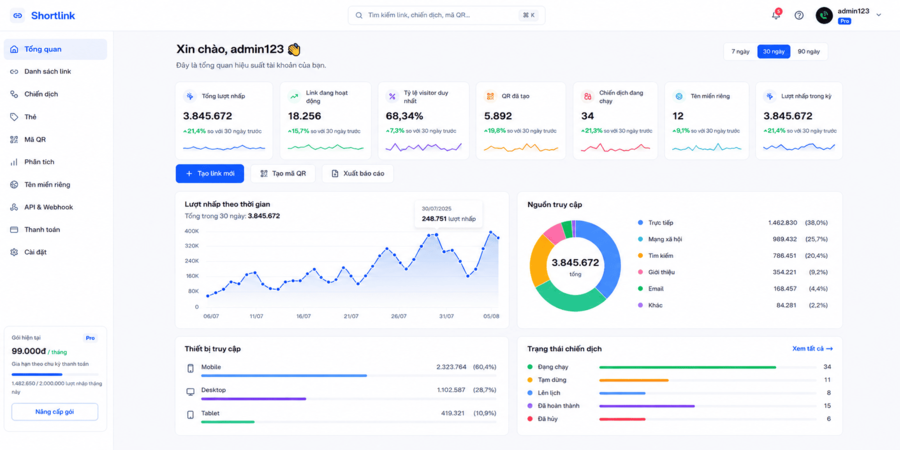This screenshot has width=900, height=450.
Task: Open Mã QR in the sidebar
Action: pyautogui.click(x=55, y=139)
